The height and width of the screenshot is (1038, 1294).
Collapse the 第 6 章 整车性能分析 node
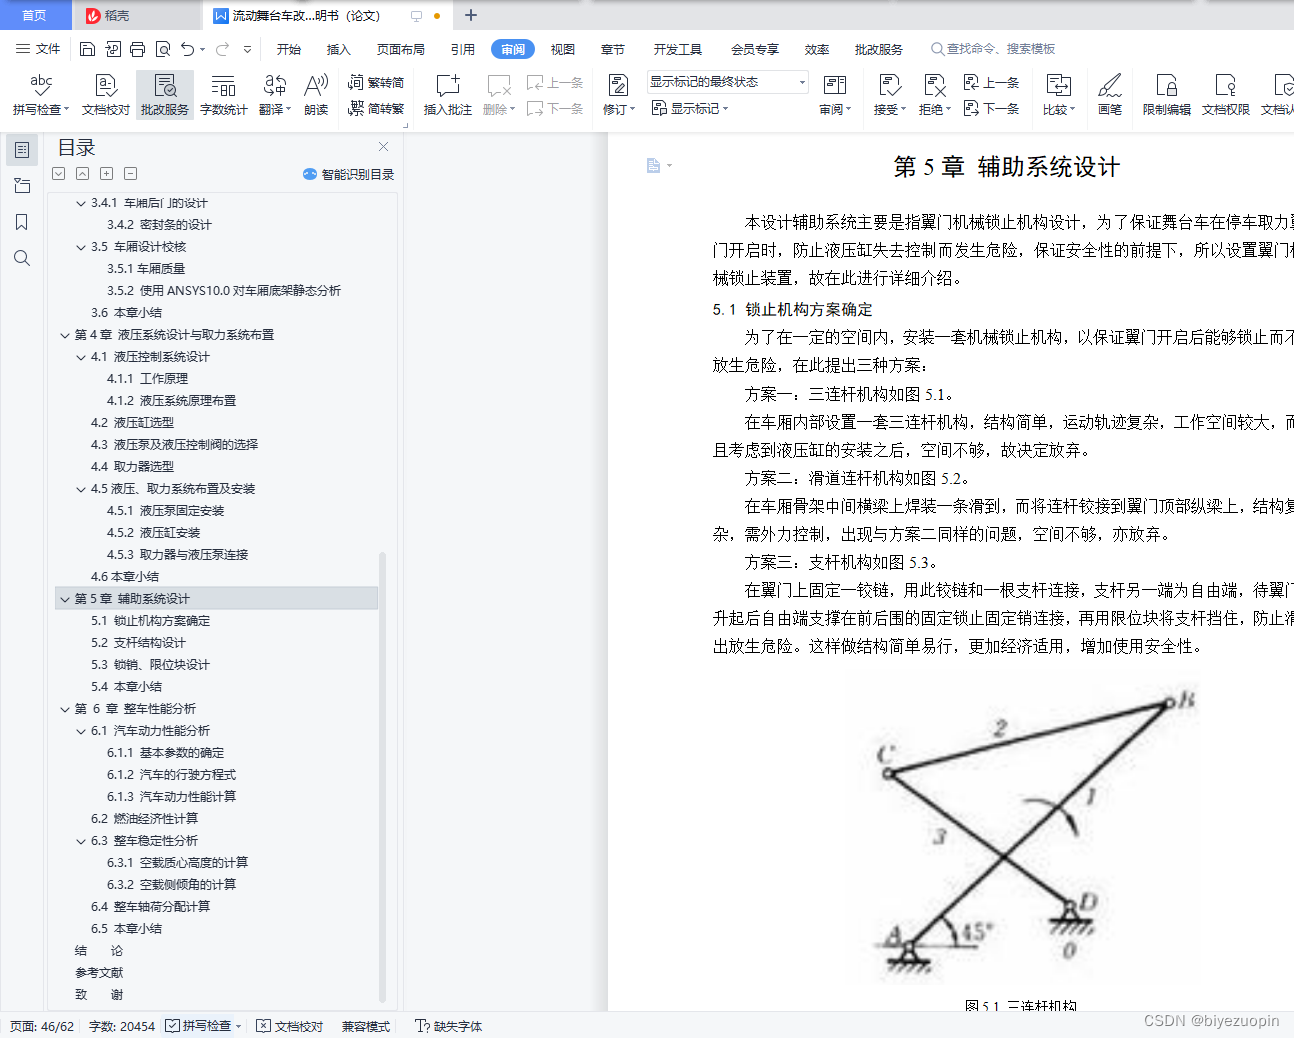[x=65, y=709]
